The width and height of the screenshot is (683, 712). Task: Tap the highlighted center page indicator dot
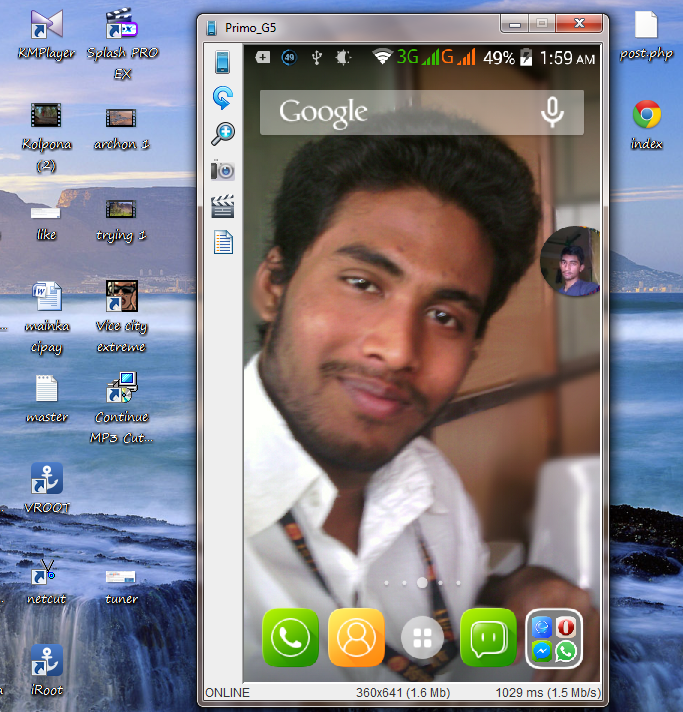422,583
